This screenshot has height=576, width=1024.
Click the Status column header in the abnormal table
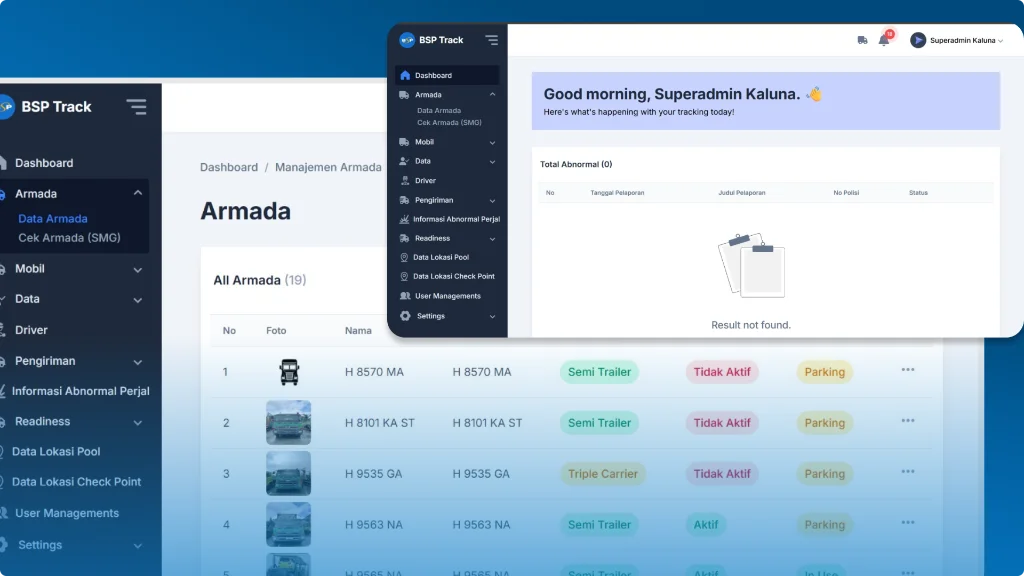918,193
